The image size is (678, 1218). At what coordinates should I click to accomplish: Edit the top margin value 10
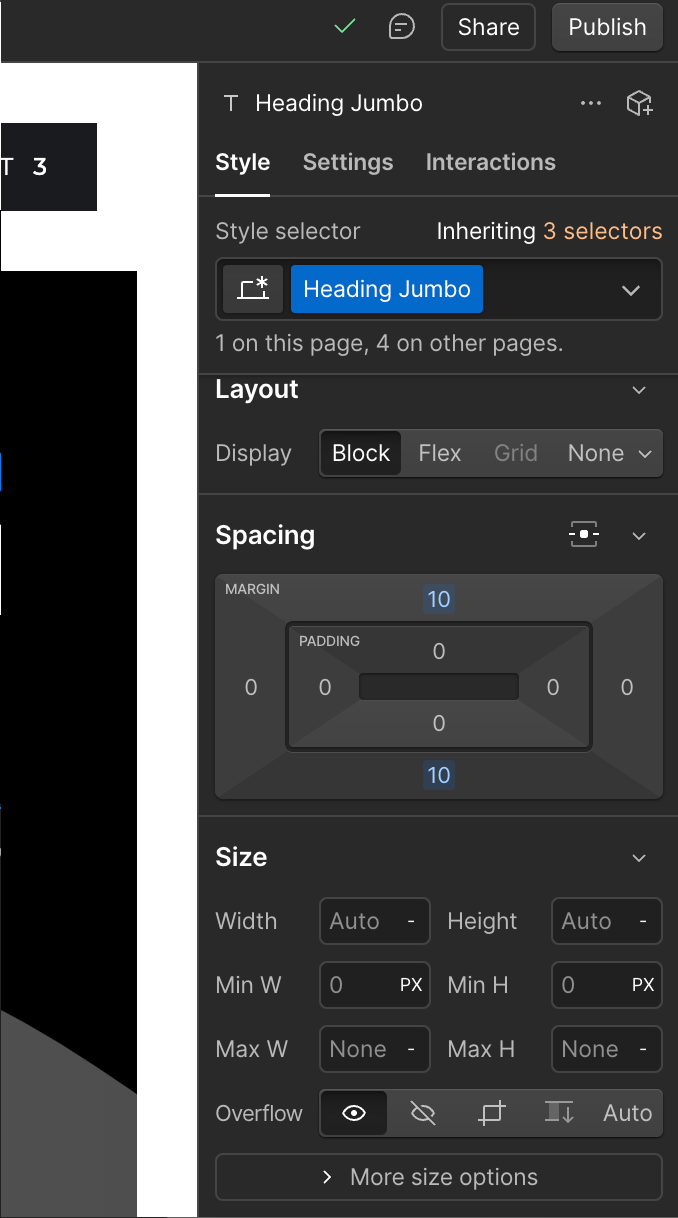click(439, 600)
